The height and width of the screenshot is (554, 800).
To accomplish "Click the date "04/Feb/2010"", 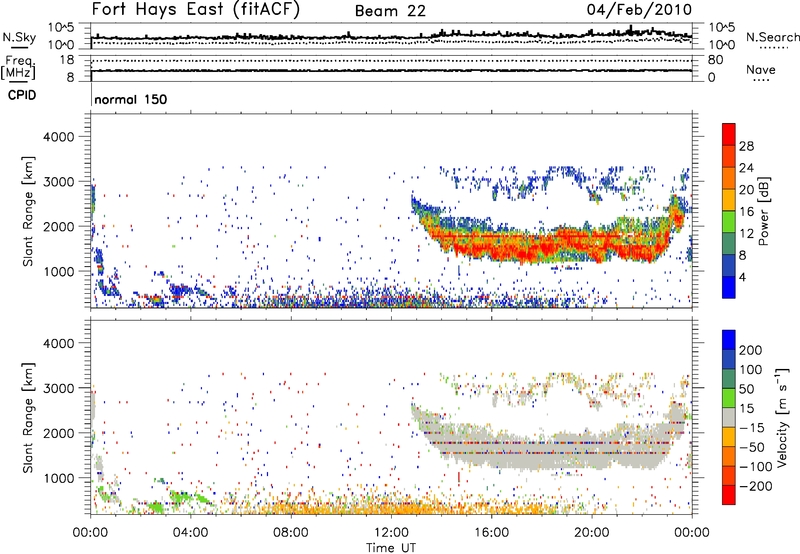I will [639, 10].
